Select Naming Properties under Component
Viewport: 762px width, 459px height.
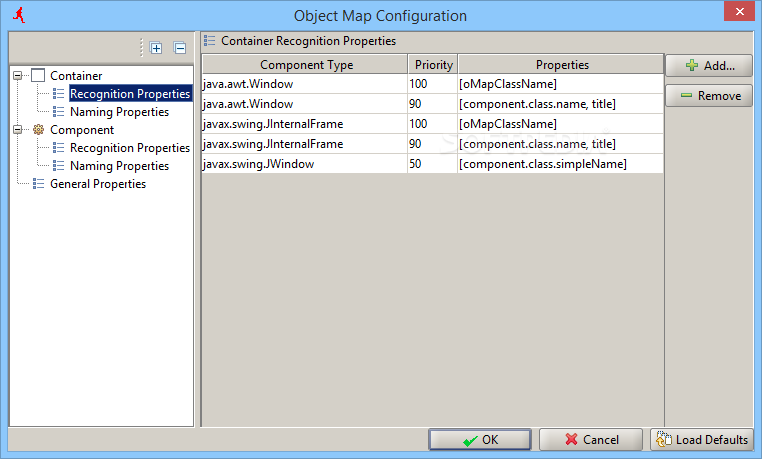click(x=120, y=166)
